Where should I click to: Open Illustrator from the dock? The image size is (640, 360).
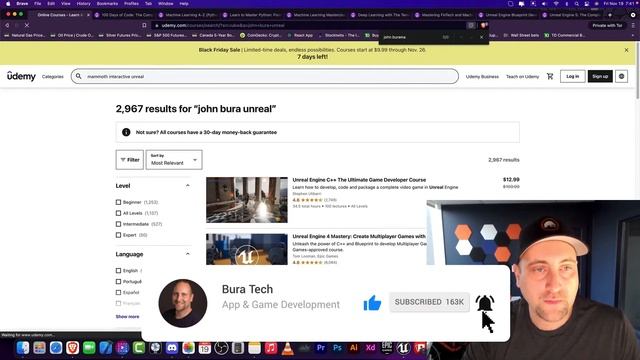pyautogui.click(x=353, y=348)
